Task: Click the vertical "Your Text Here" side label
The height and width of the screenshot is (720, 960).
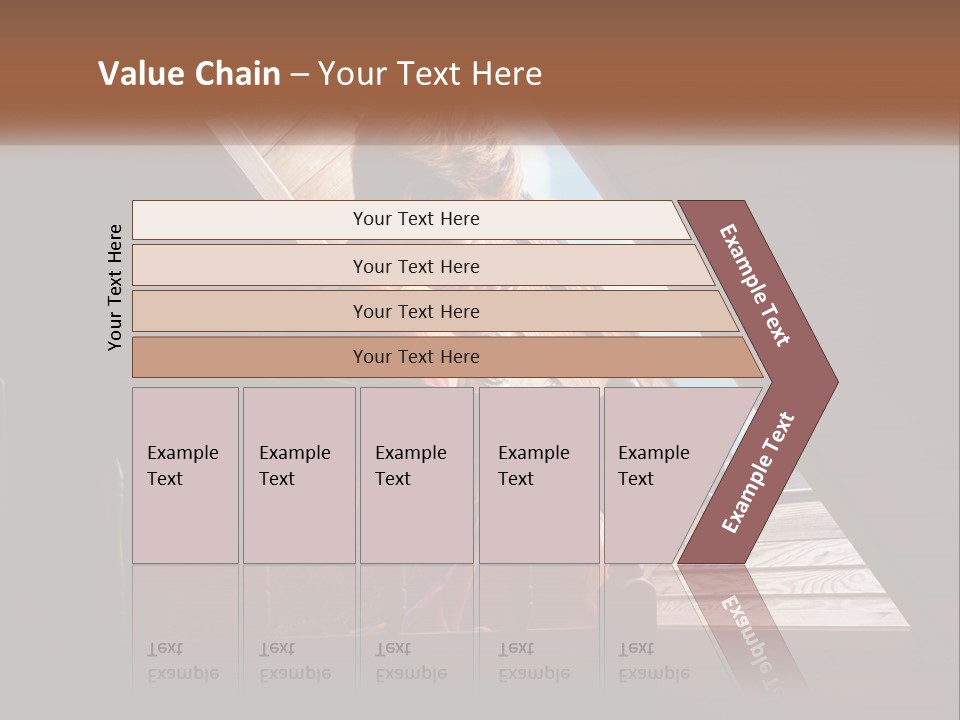Action: [115, 287]
